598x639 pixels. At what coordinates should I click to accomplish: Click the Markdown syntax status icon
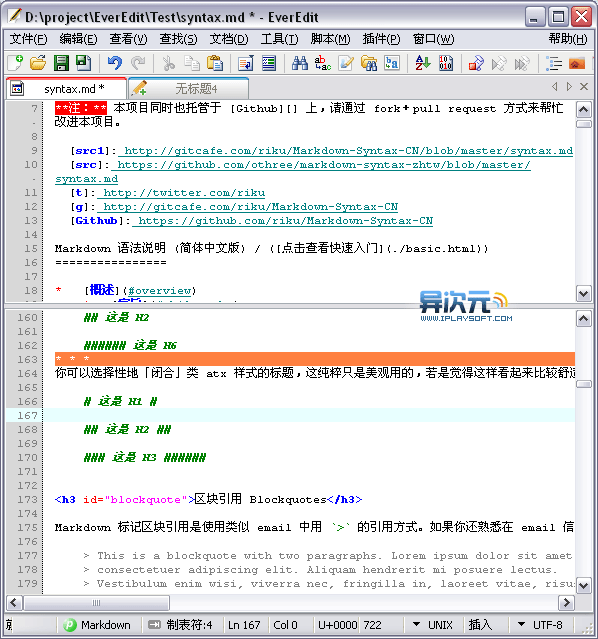(x=70, y=625)
